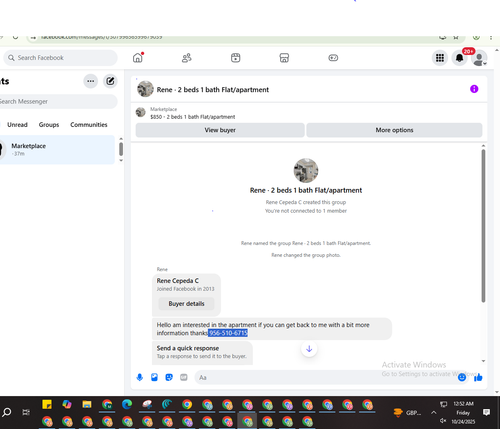Image resolution: width=500 pixels, height=429 pixels.
Task: Switch to the Unread chats tab
Action: (17, 125)
